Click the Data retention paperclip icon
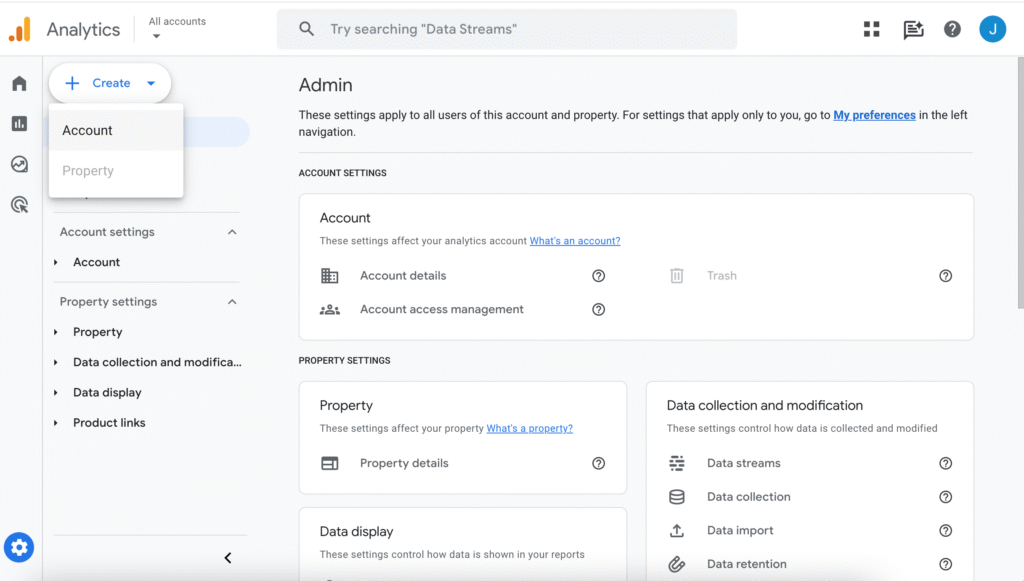Viewport: 1024px width, 581px height. pos(677,564)
